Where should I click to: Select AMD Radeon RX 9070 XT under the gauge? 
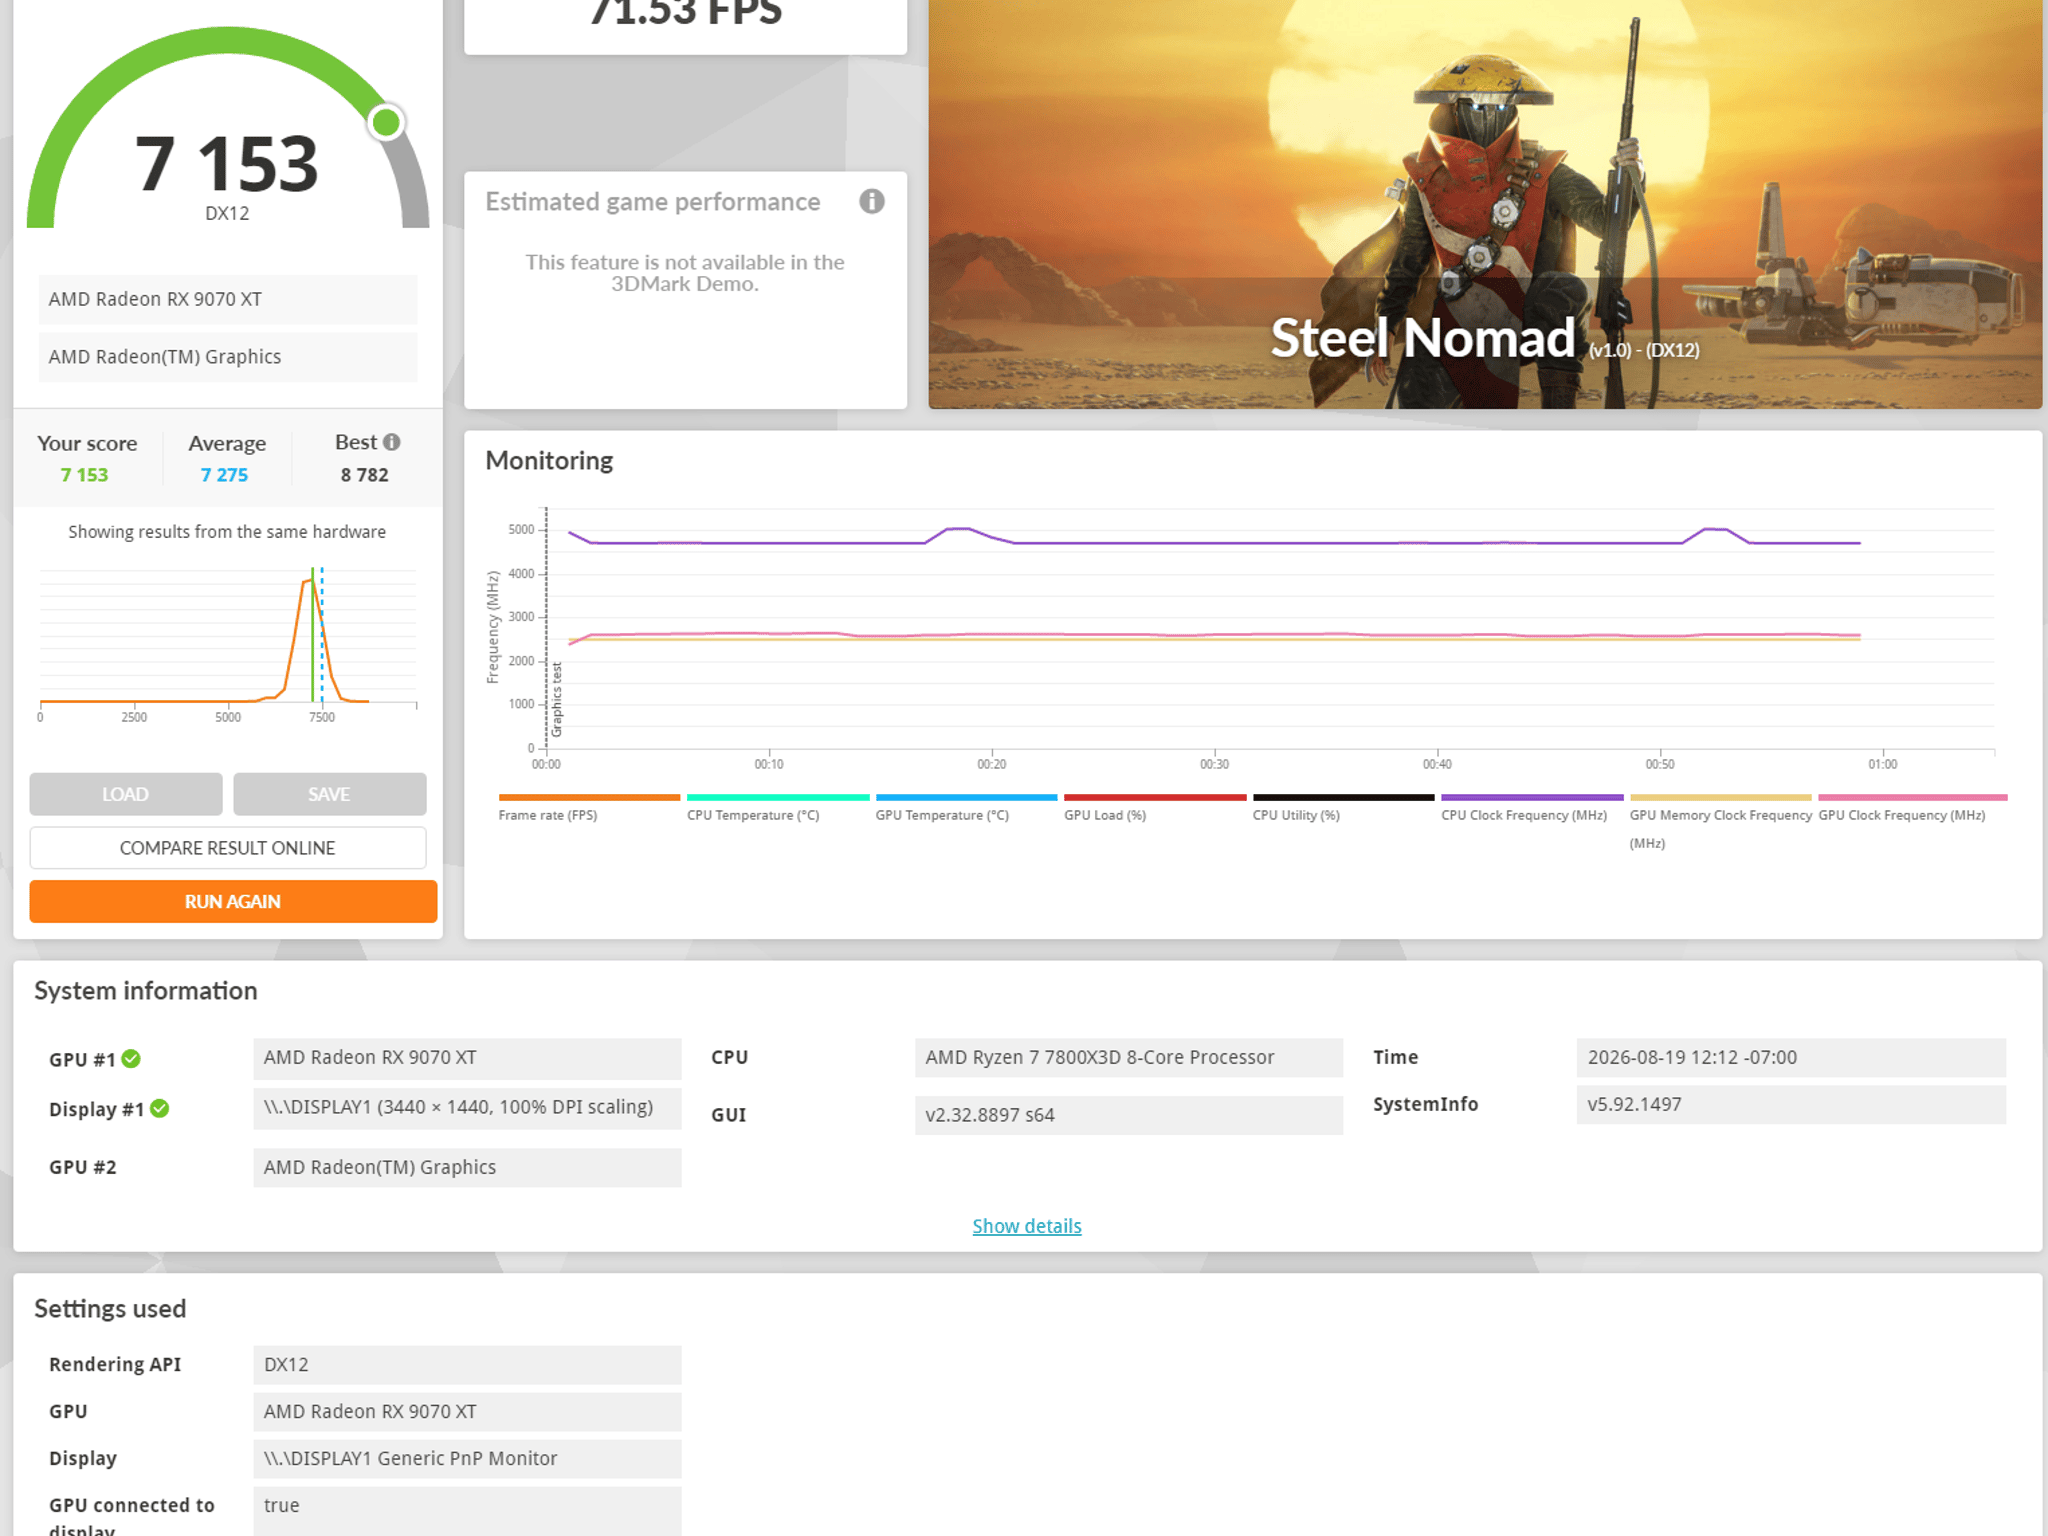pos(228,299)
